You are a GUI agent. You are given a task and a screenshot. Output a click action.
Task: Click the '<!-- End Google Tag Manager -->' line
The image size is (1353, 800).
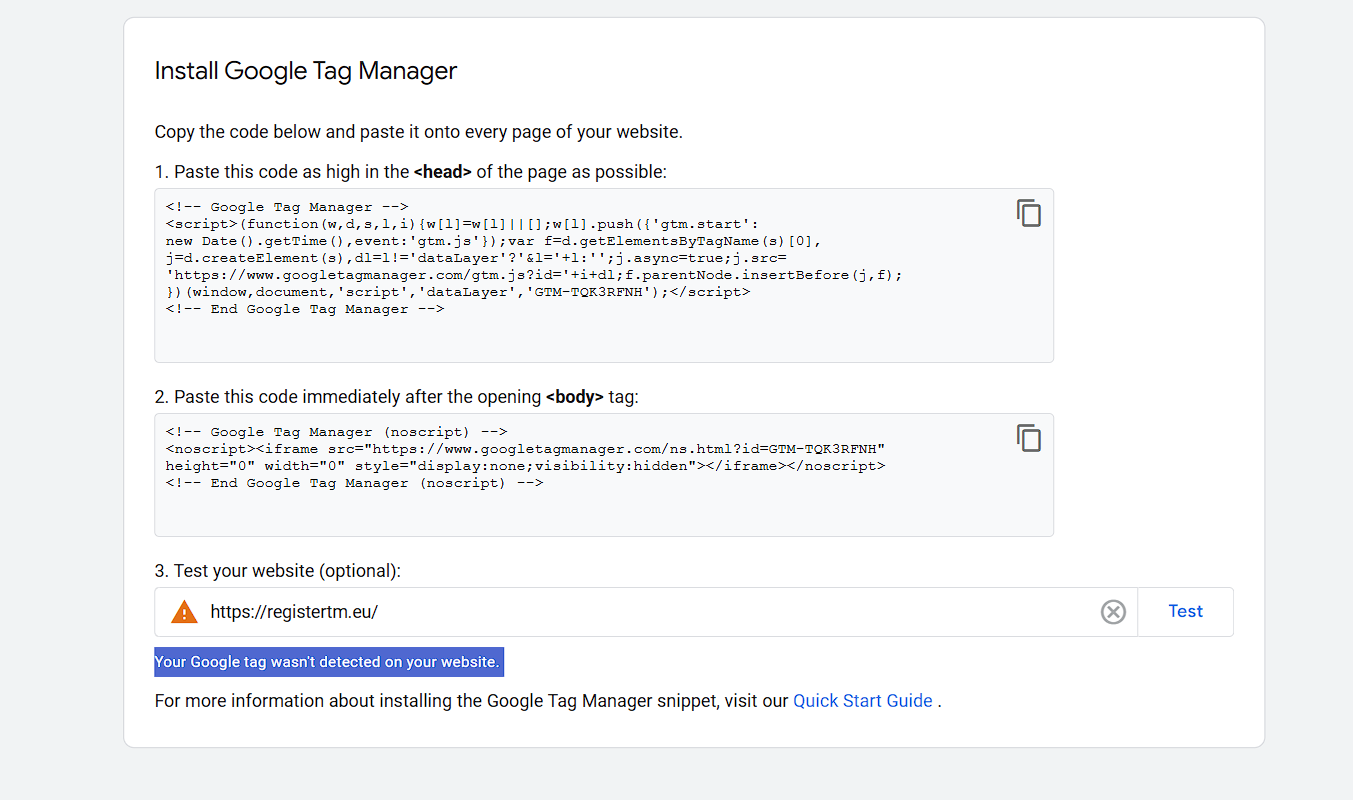tap(305, 309)
